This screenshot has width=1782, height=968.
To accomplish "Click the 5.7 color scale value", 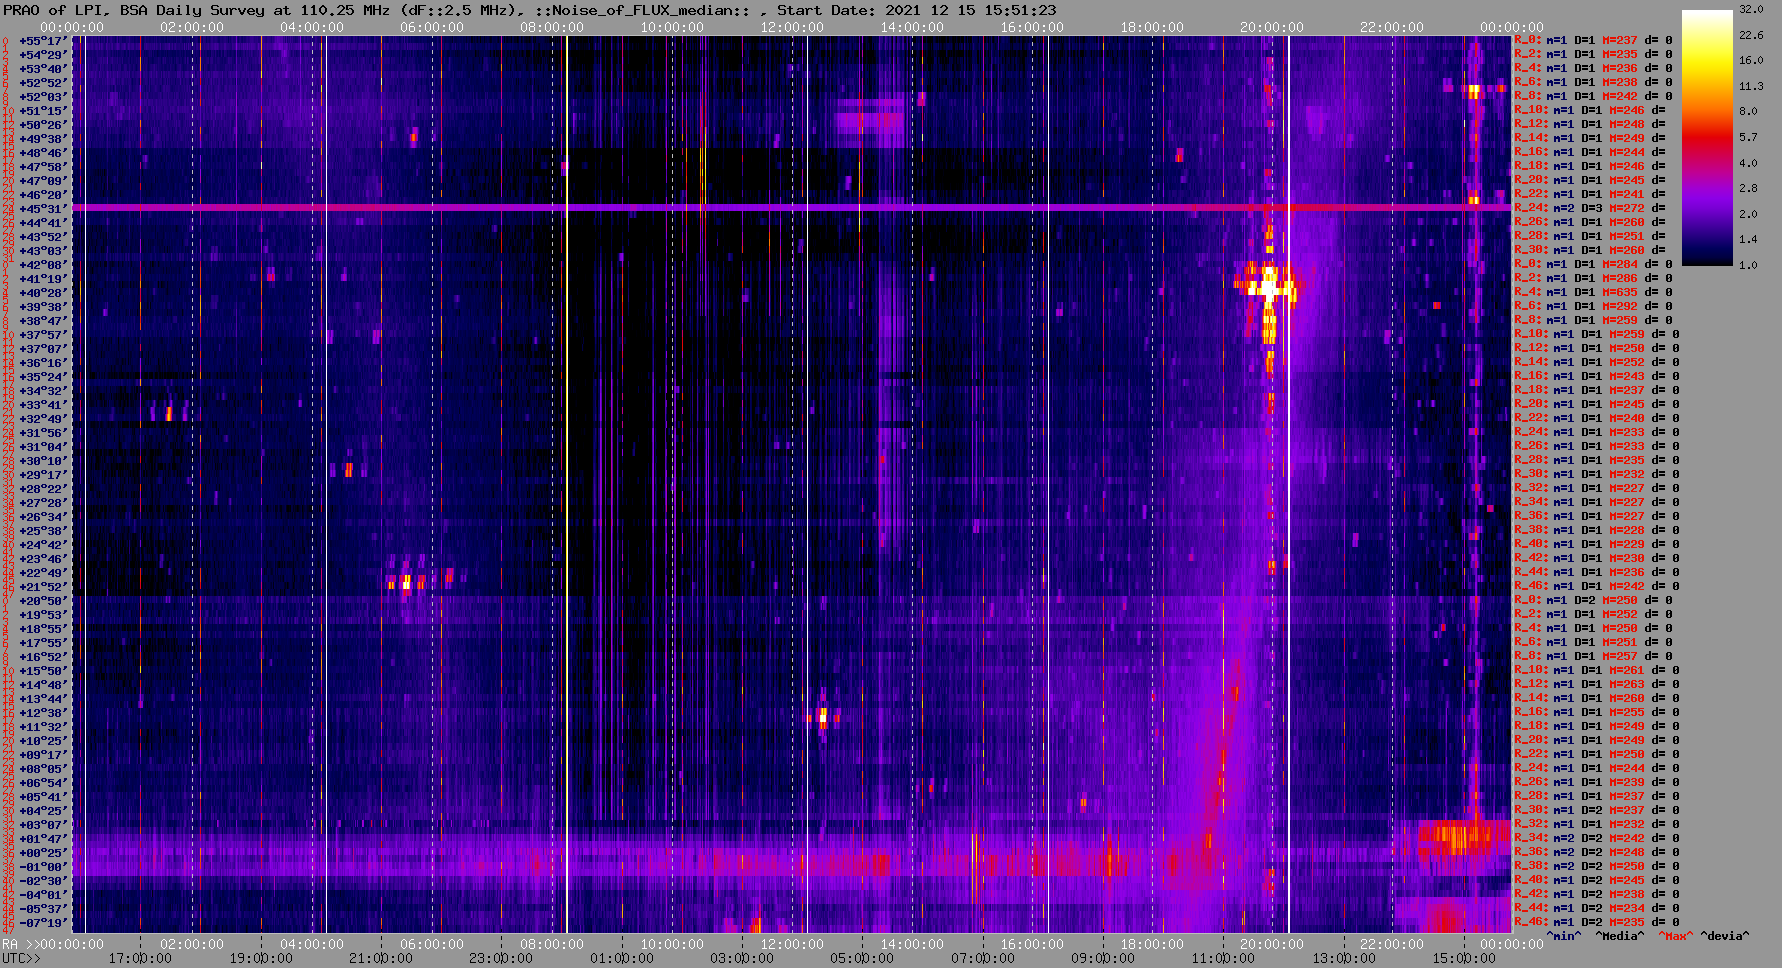I will pos(1747,137).
